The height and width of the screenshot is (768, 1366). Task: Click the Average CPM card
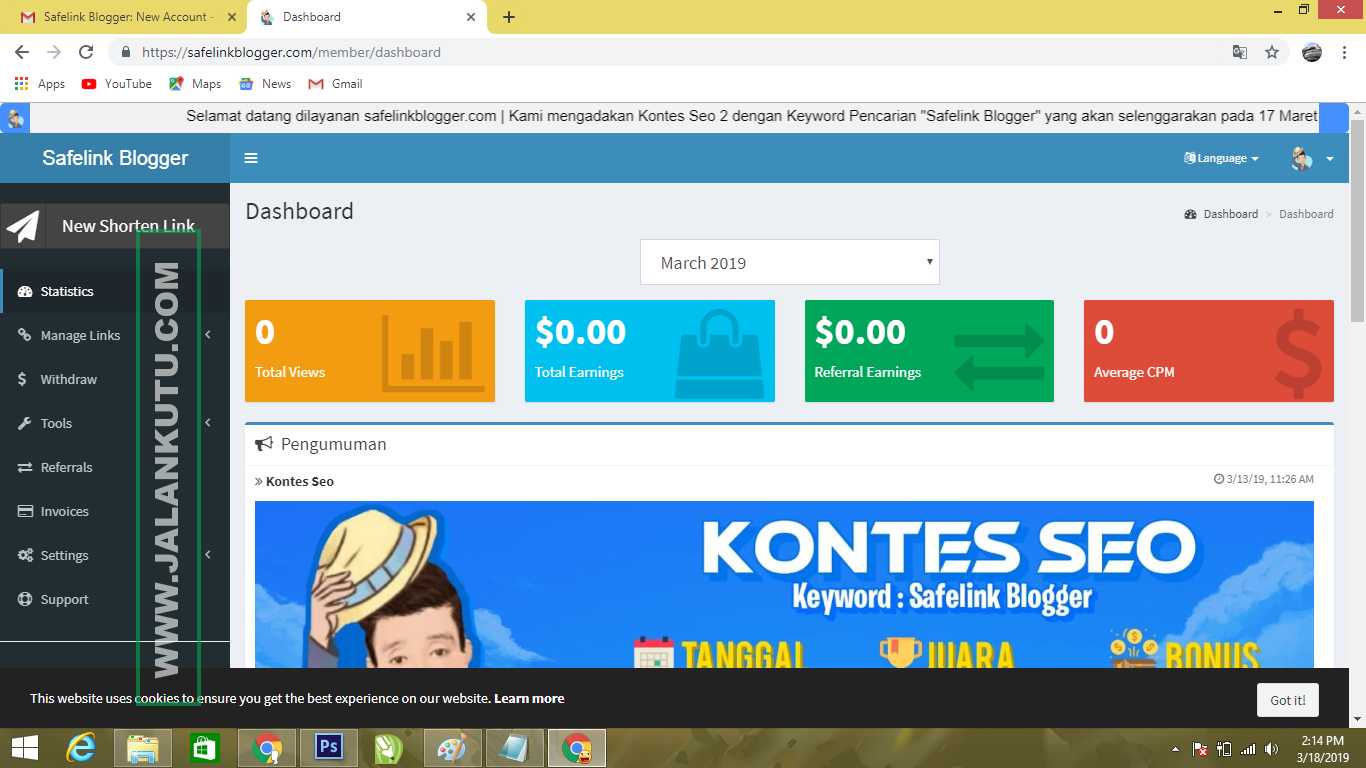click(x=1209, y=351)
